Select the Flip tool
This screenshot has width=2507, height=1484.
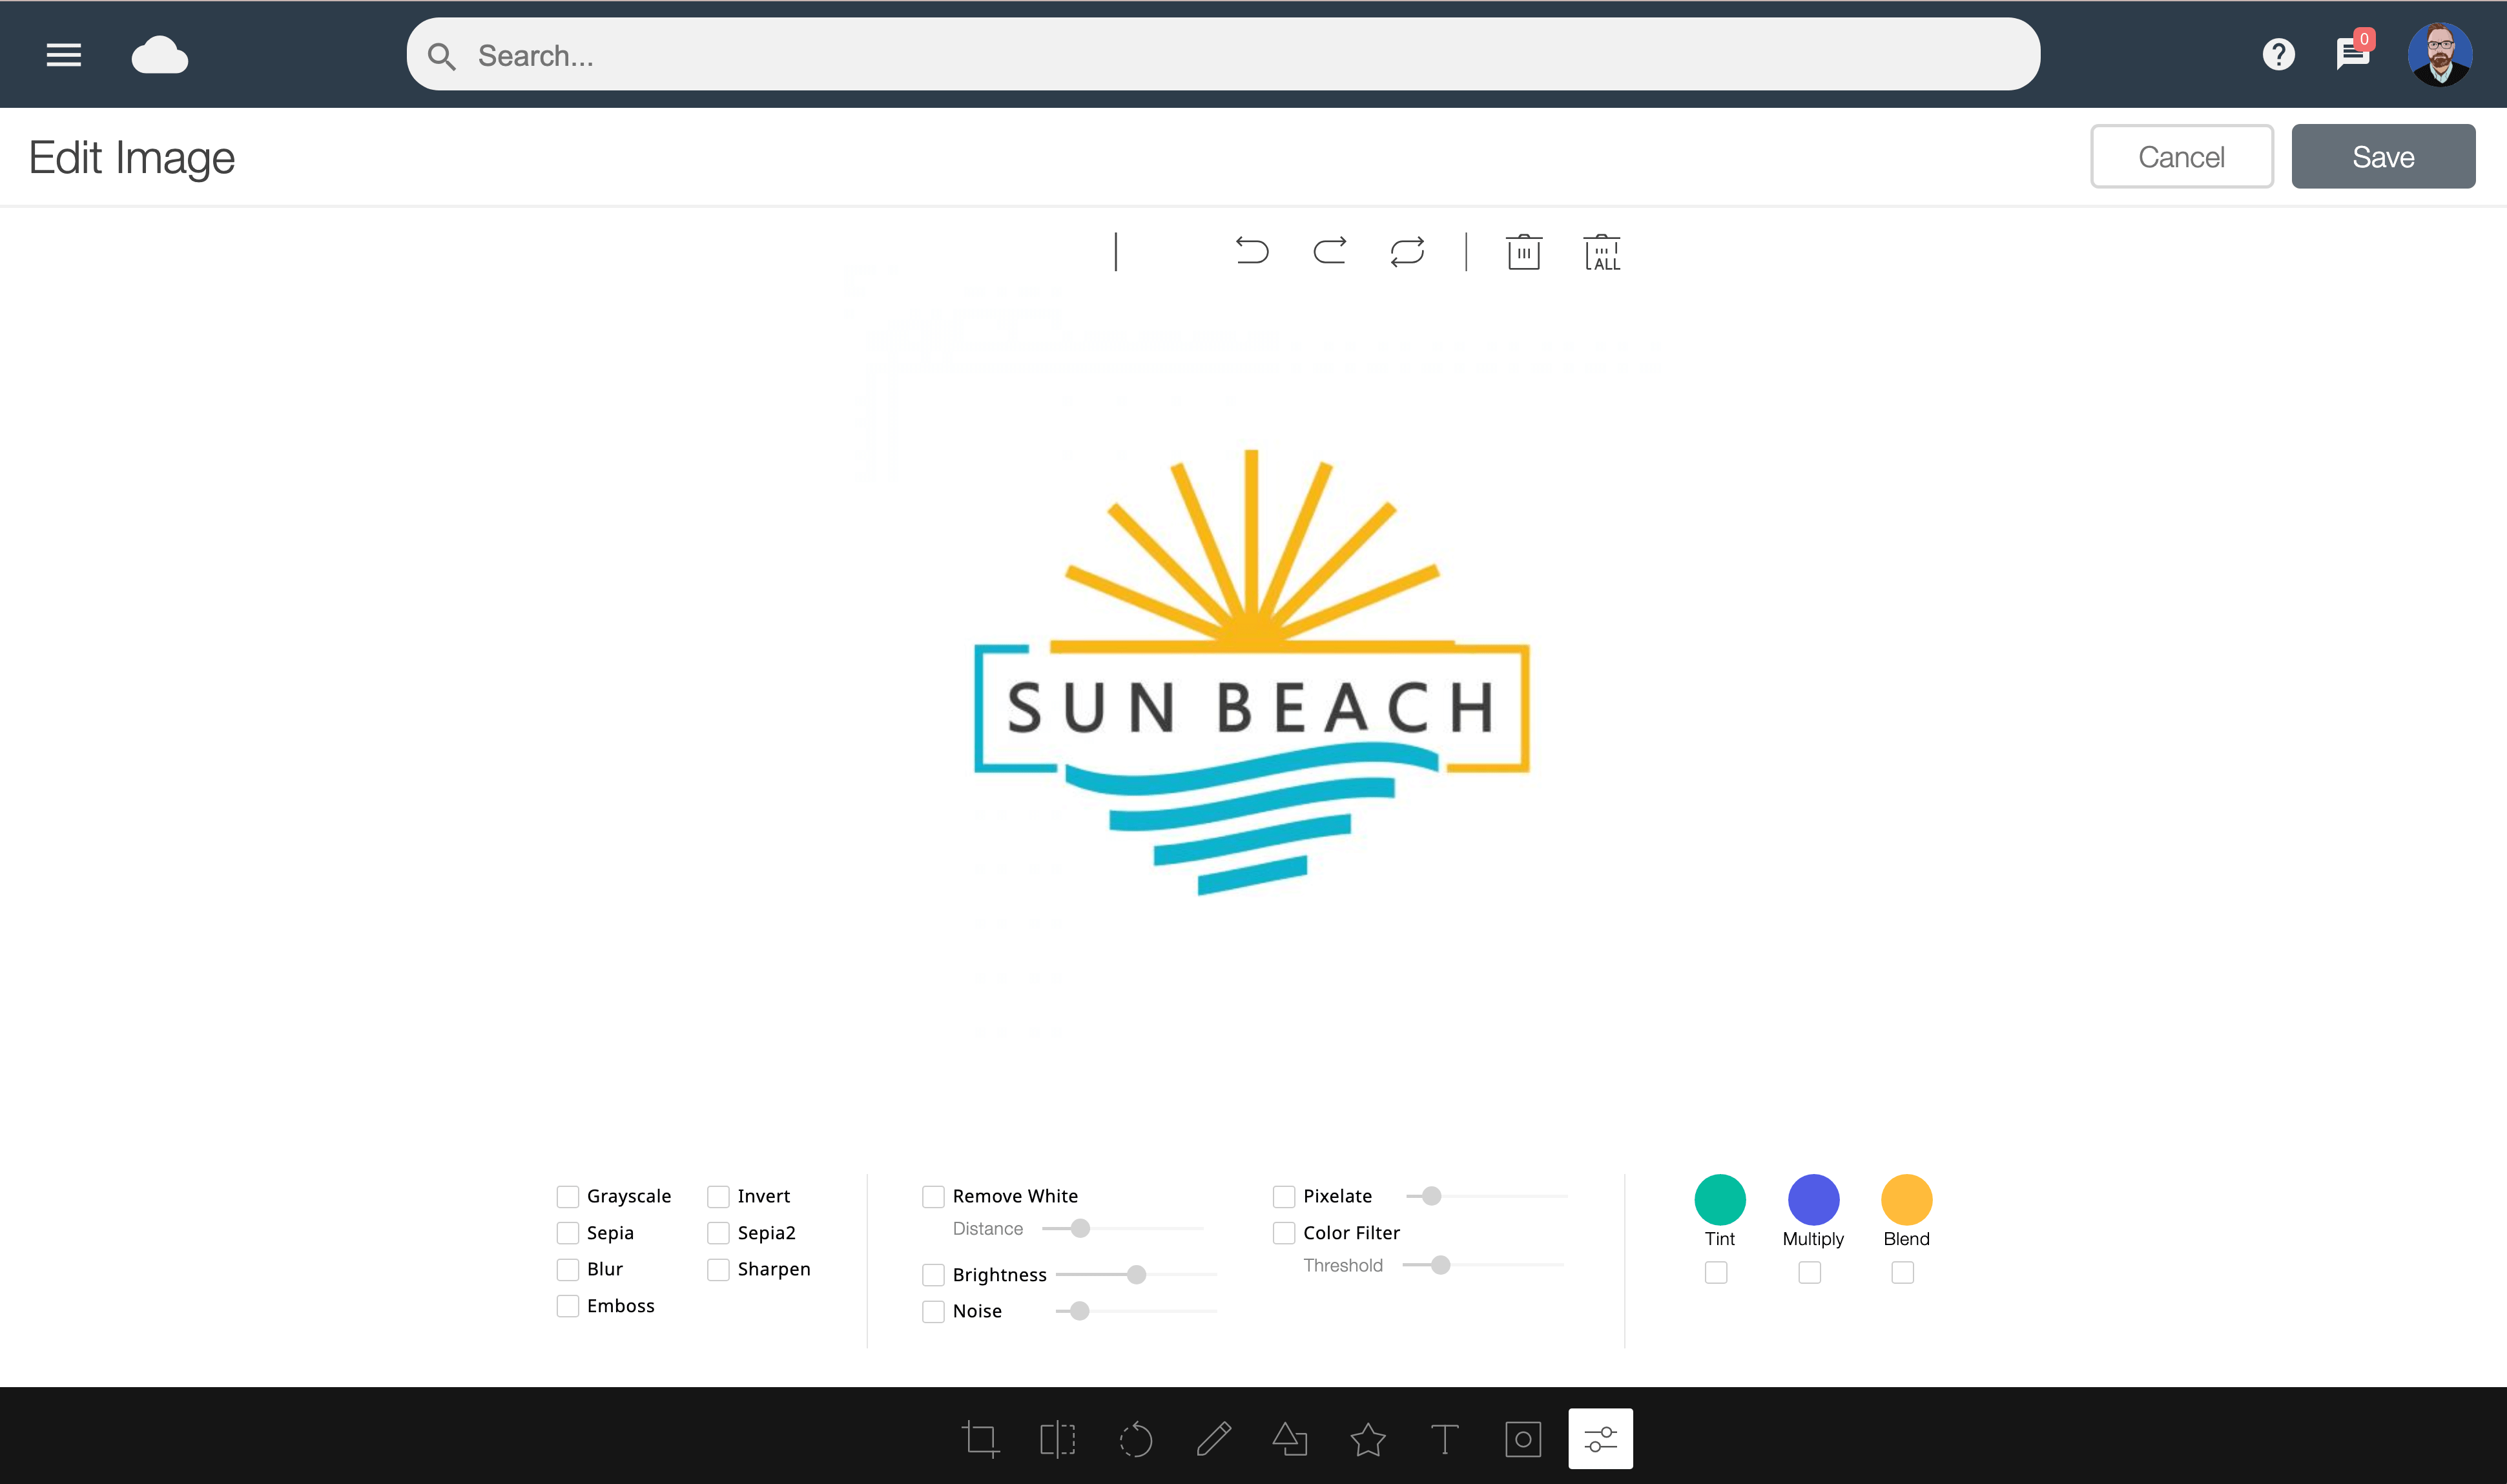click(x=1057, y=1439)
